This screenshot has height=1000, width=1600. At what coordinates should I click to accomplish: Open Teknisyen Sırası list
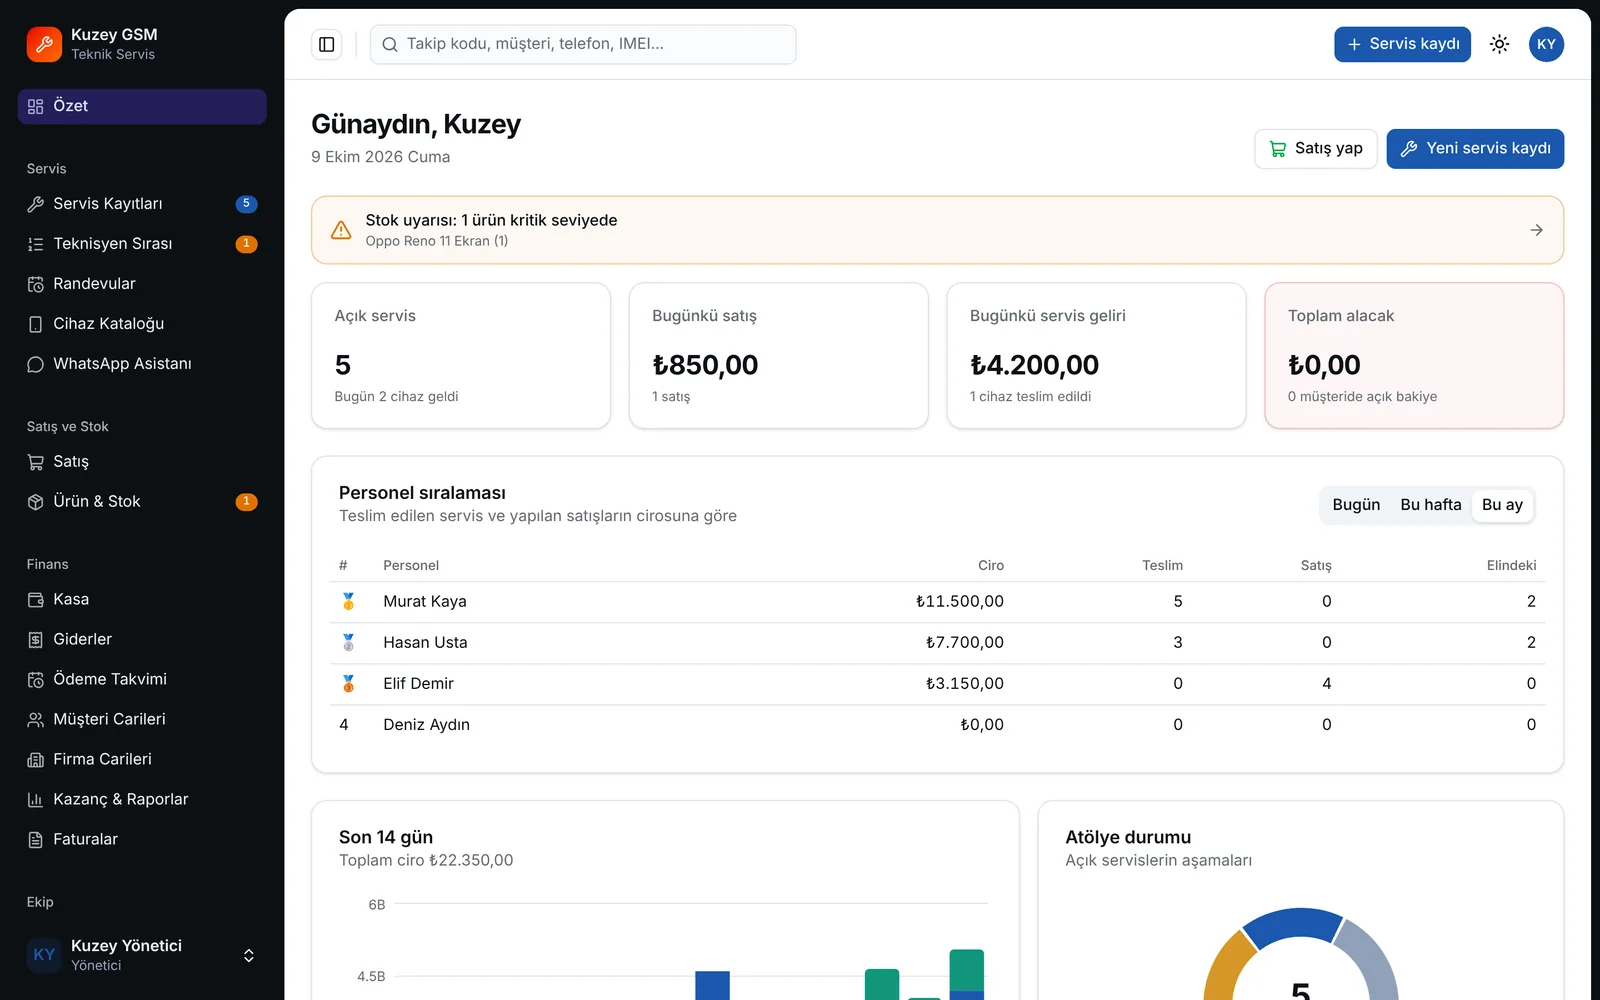coord(142,244)
